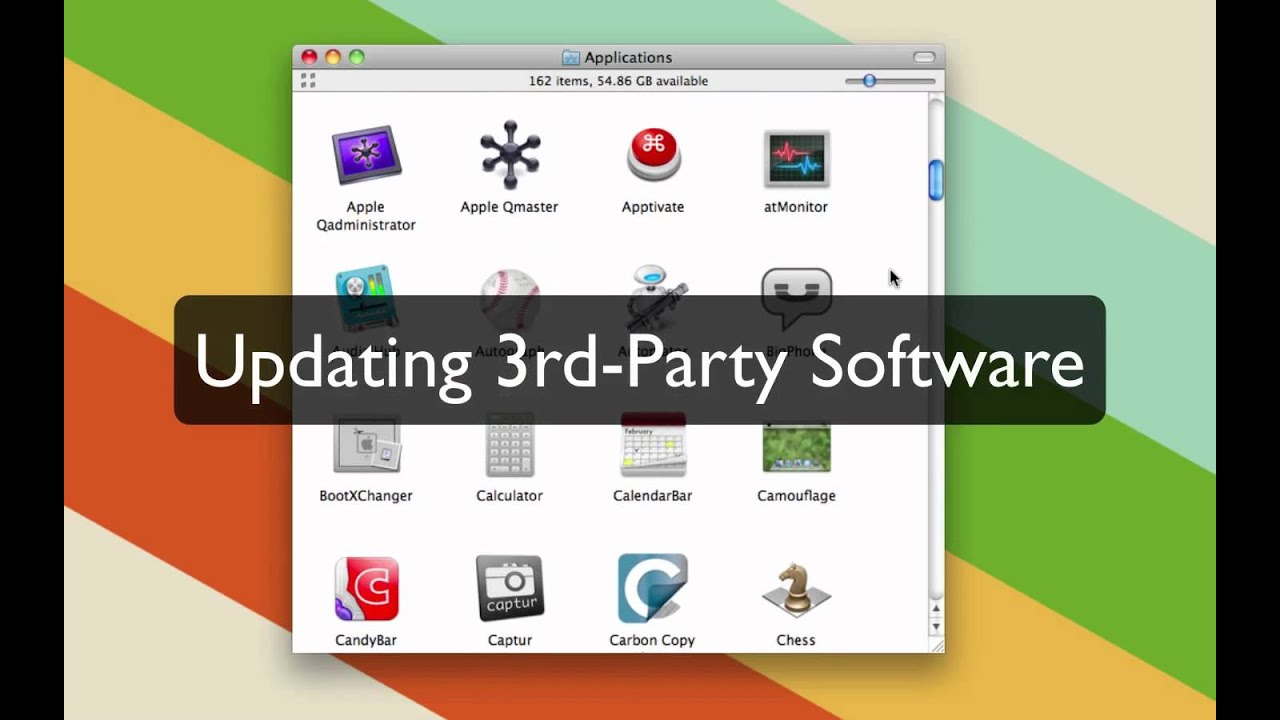Select the Apple Qmaster icon
The image size is (1280, 720).
click(x=509, y=155)
